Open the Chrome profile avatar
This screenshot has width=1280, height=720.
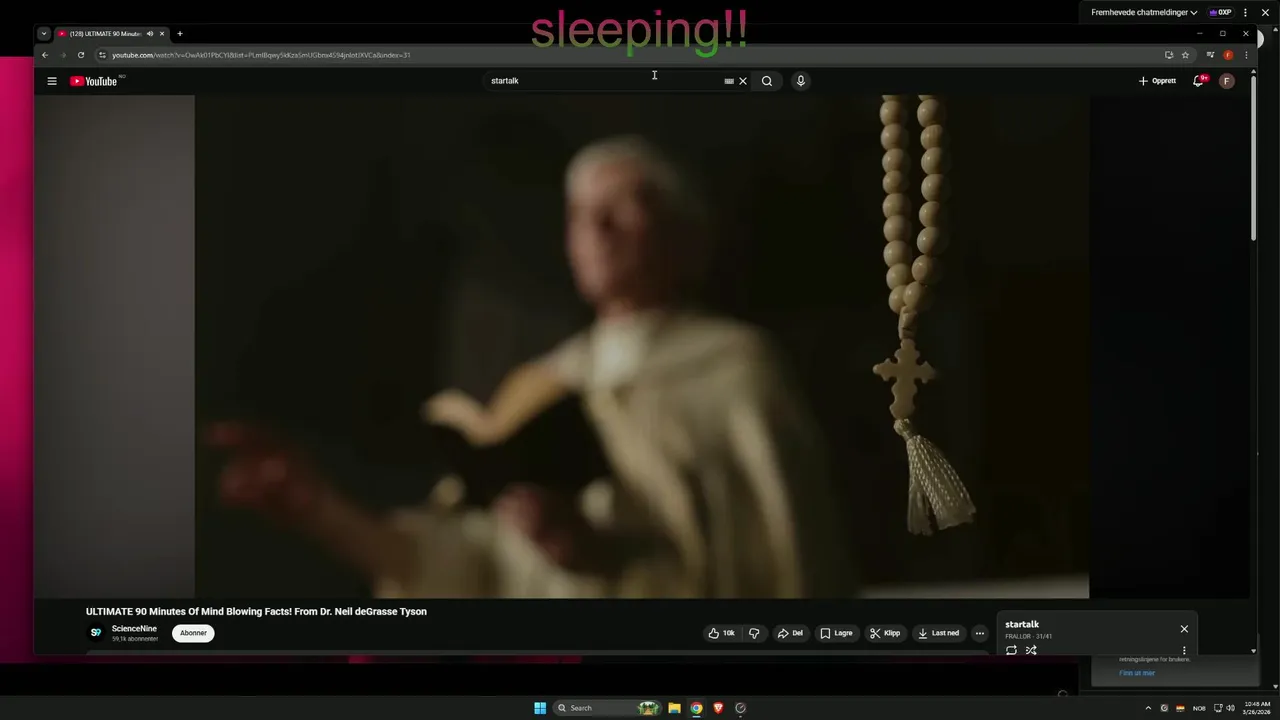click(1228, 55)
